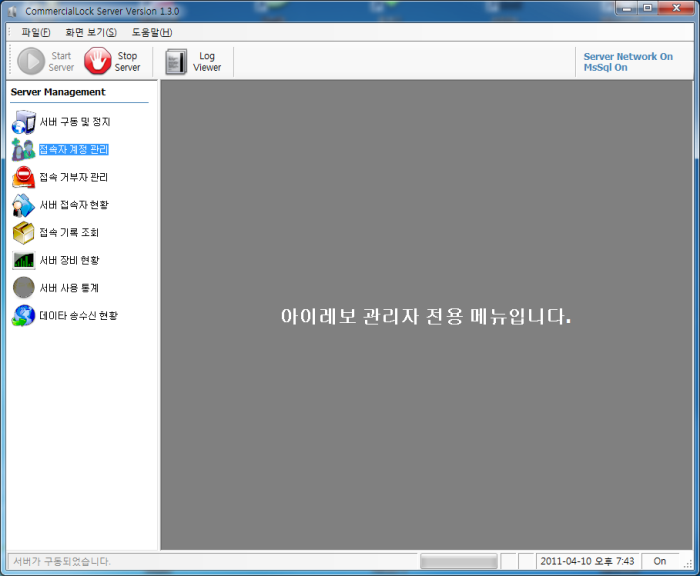Click the 서버가 구동되었습니다 status bar message
Screen dimensions: 700x576
62,561
